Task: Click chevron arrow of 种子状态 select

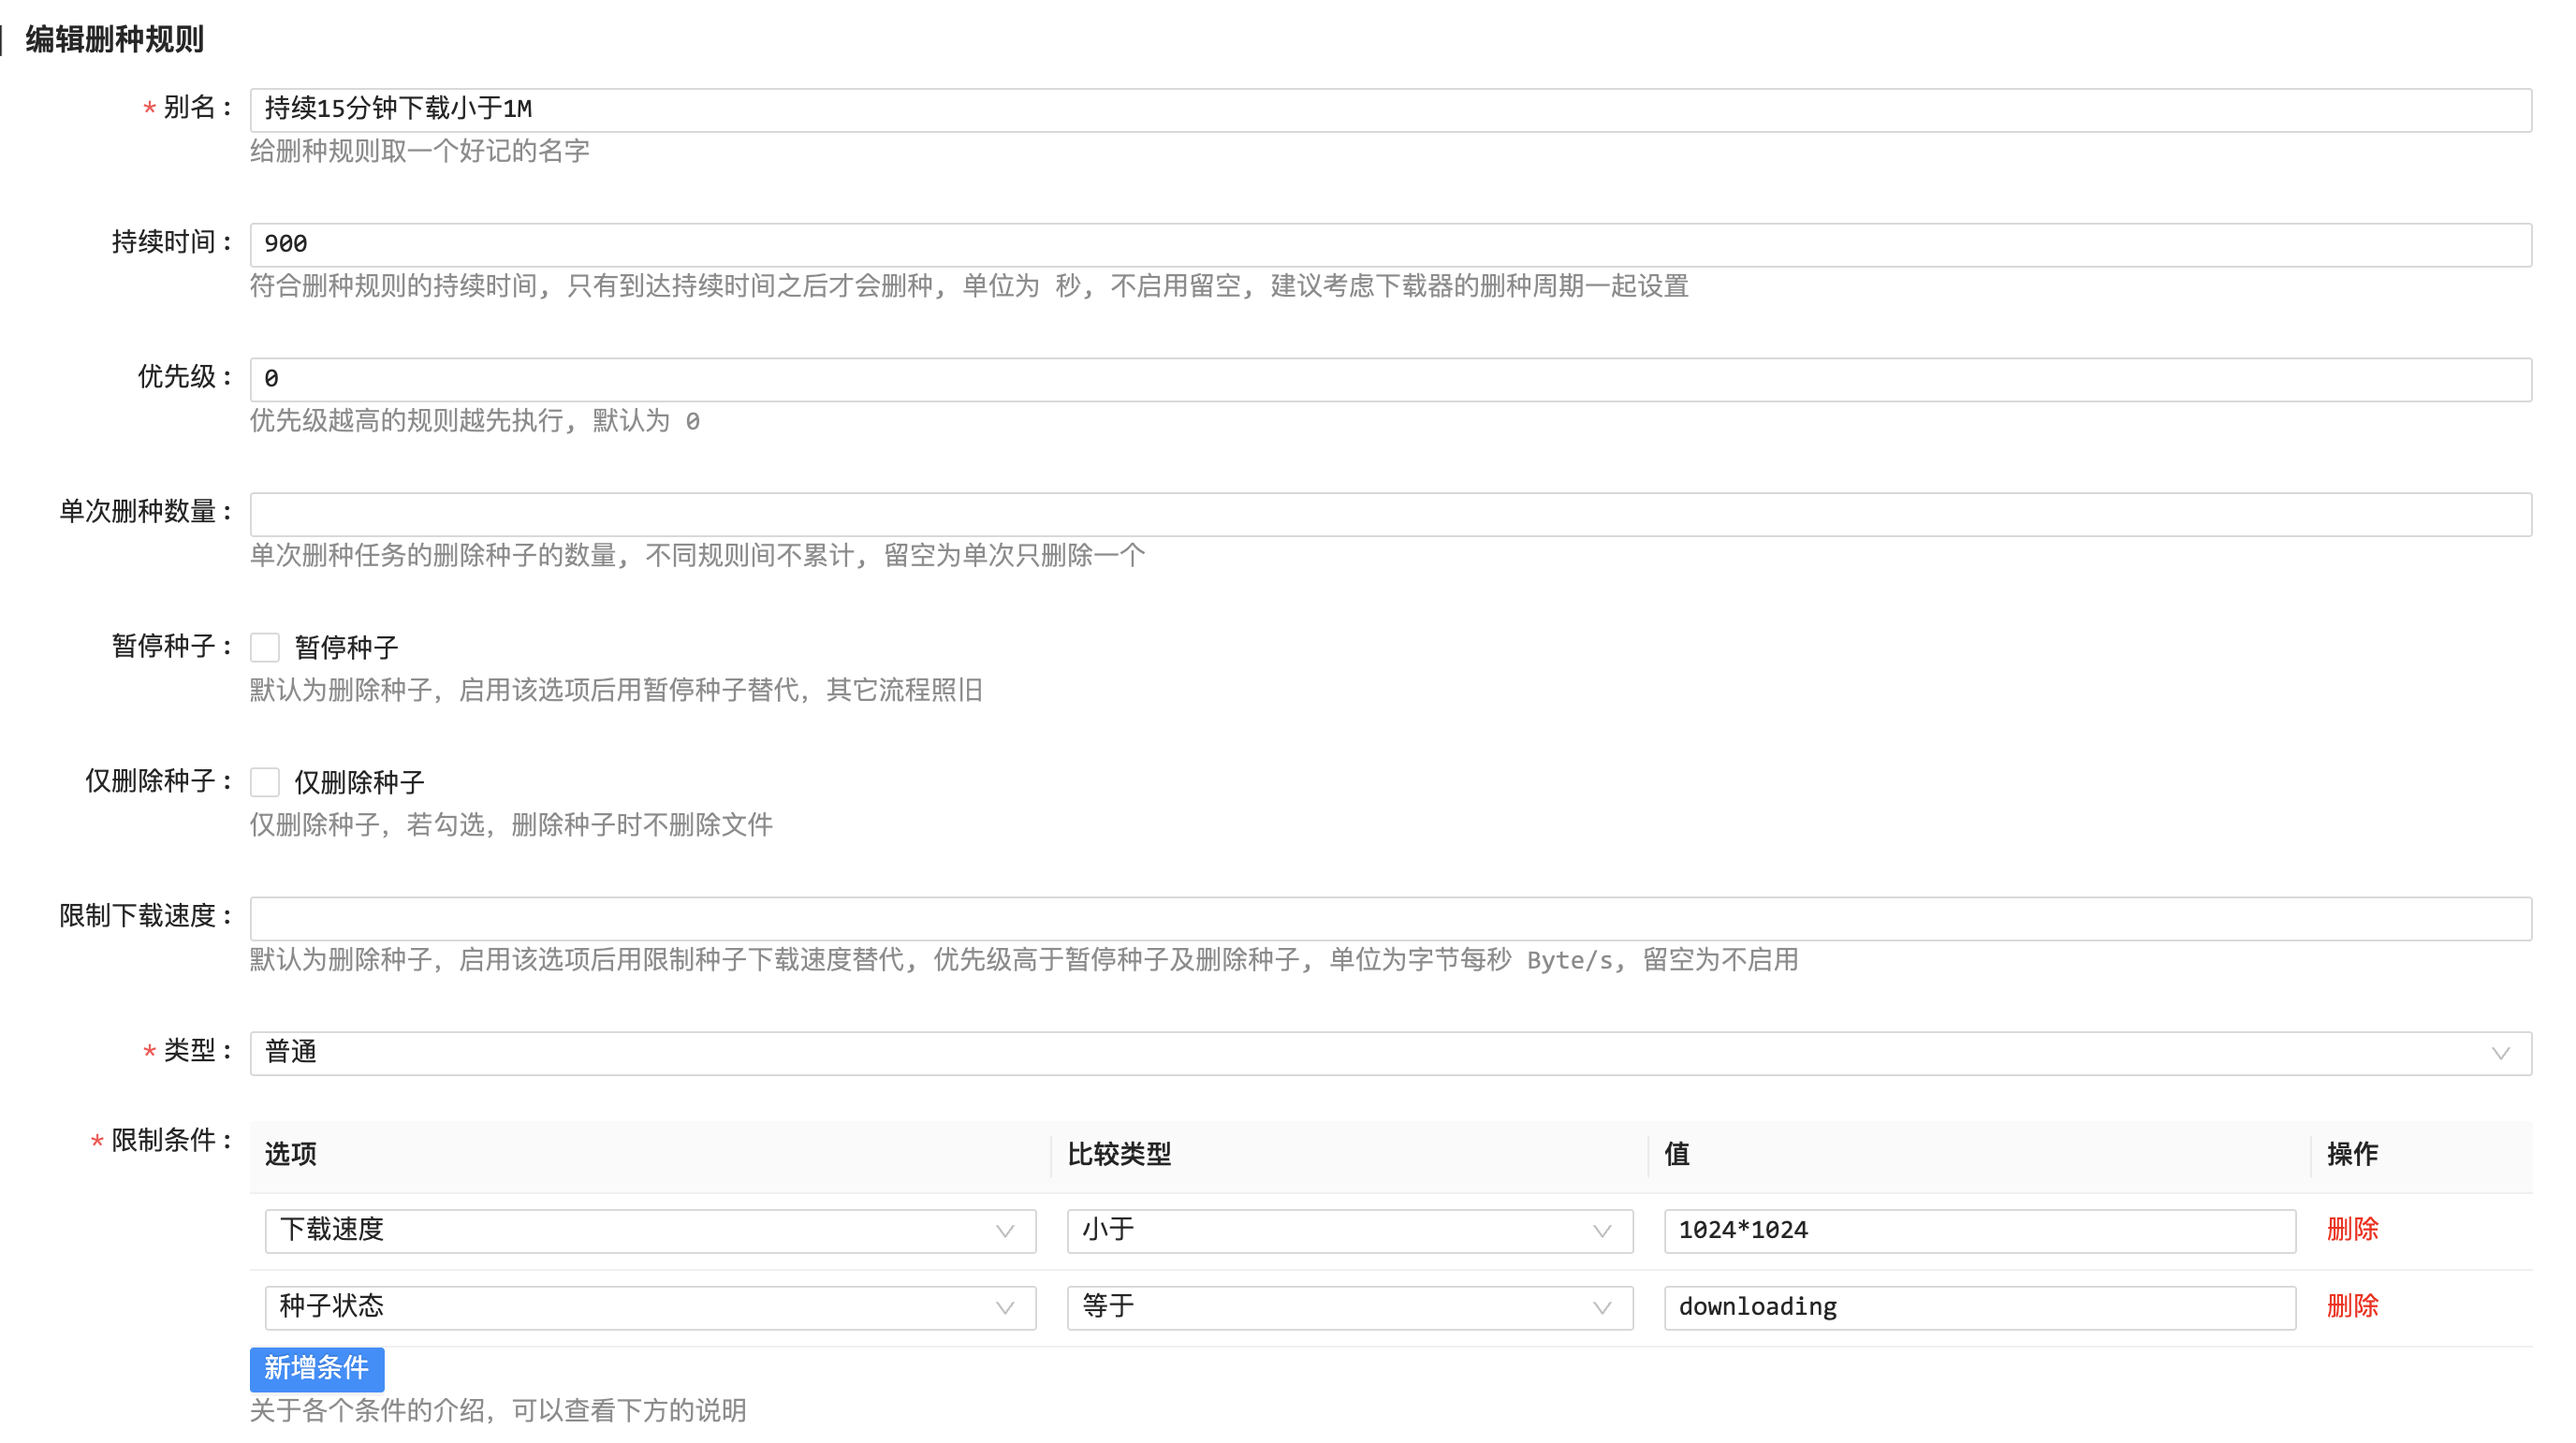Action: coord(1005,1308)
